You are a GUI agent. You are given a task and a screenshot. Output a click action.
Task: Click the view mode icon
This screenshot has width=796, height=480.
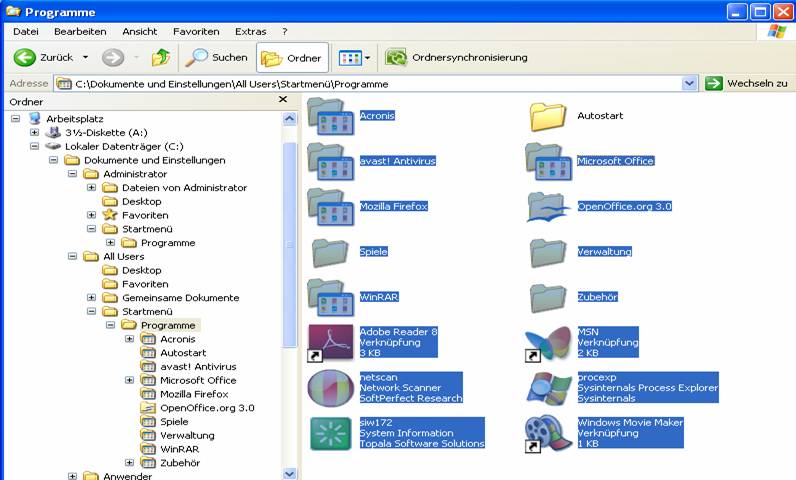(x=350, y=58)
